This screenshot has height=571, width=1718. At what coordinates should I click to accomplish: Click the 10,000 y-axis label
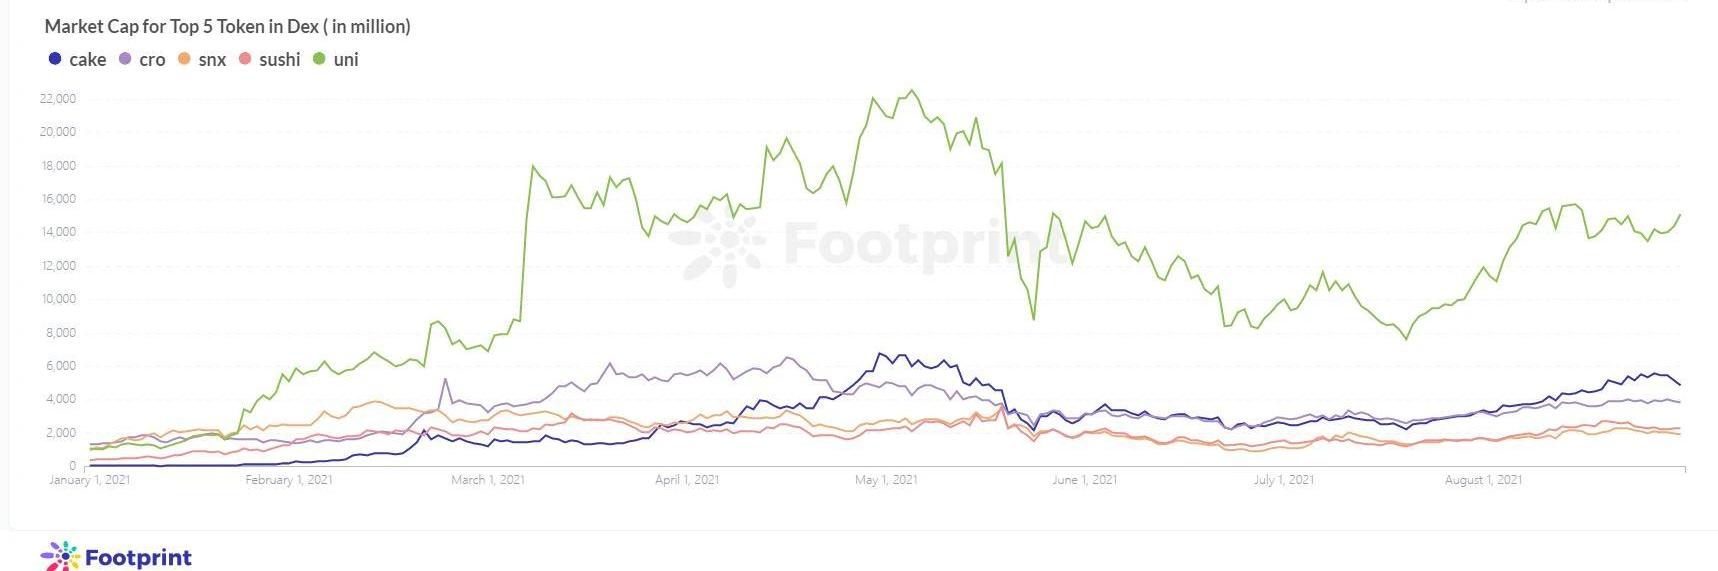(58, 299)
